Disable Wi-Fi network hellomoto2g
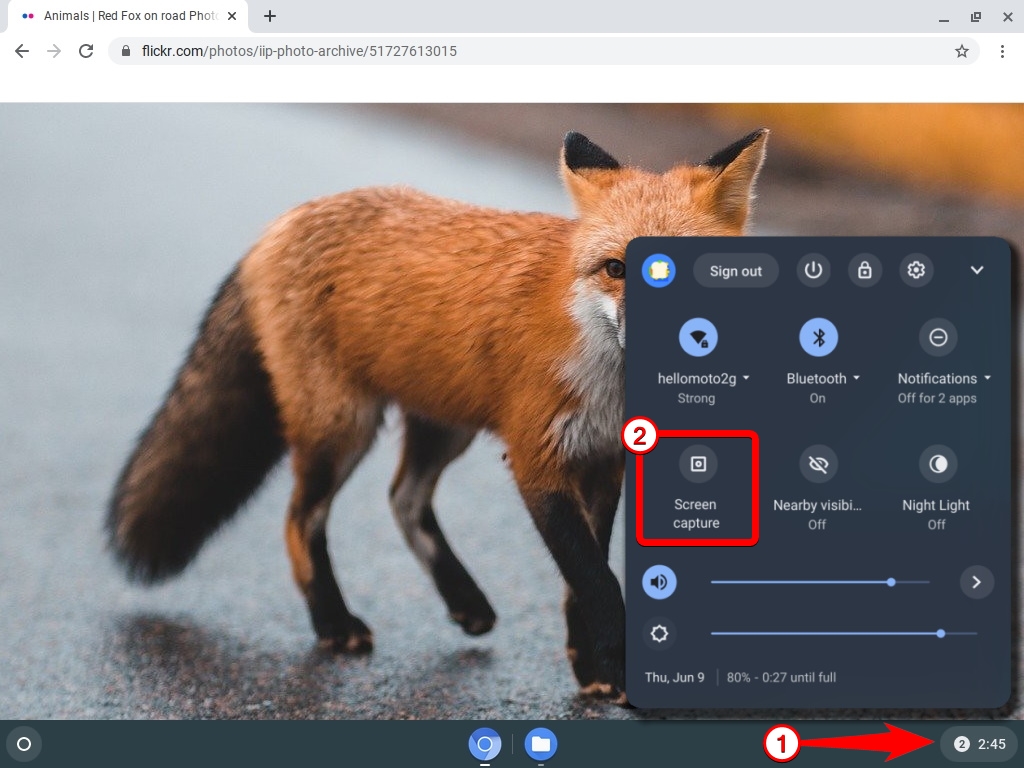Image resolution: width=1024 pixels, height=768 pixels. point(697,337)
